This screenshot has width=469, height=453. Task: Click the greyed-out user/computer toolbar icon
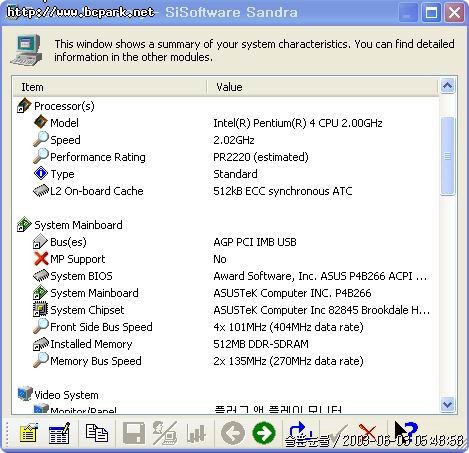click(165, 433)
